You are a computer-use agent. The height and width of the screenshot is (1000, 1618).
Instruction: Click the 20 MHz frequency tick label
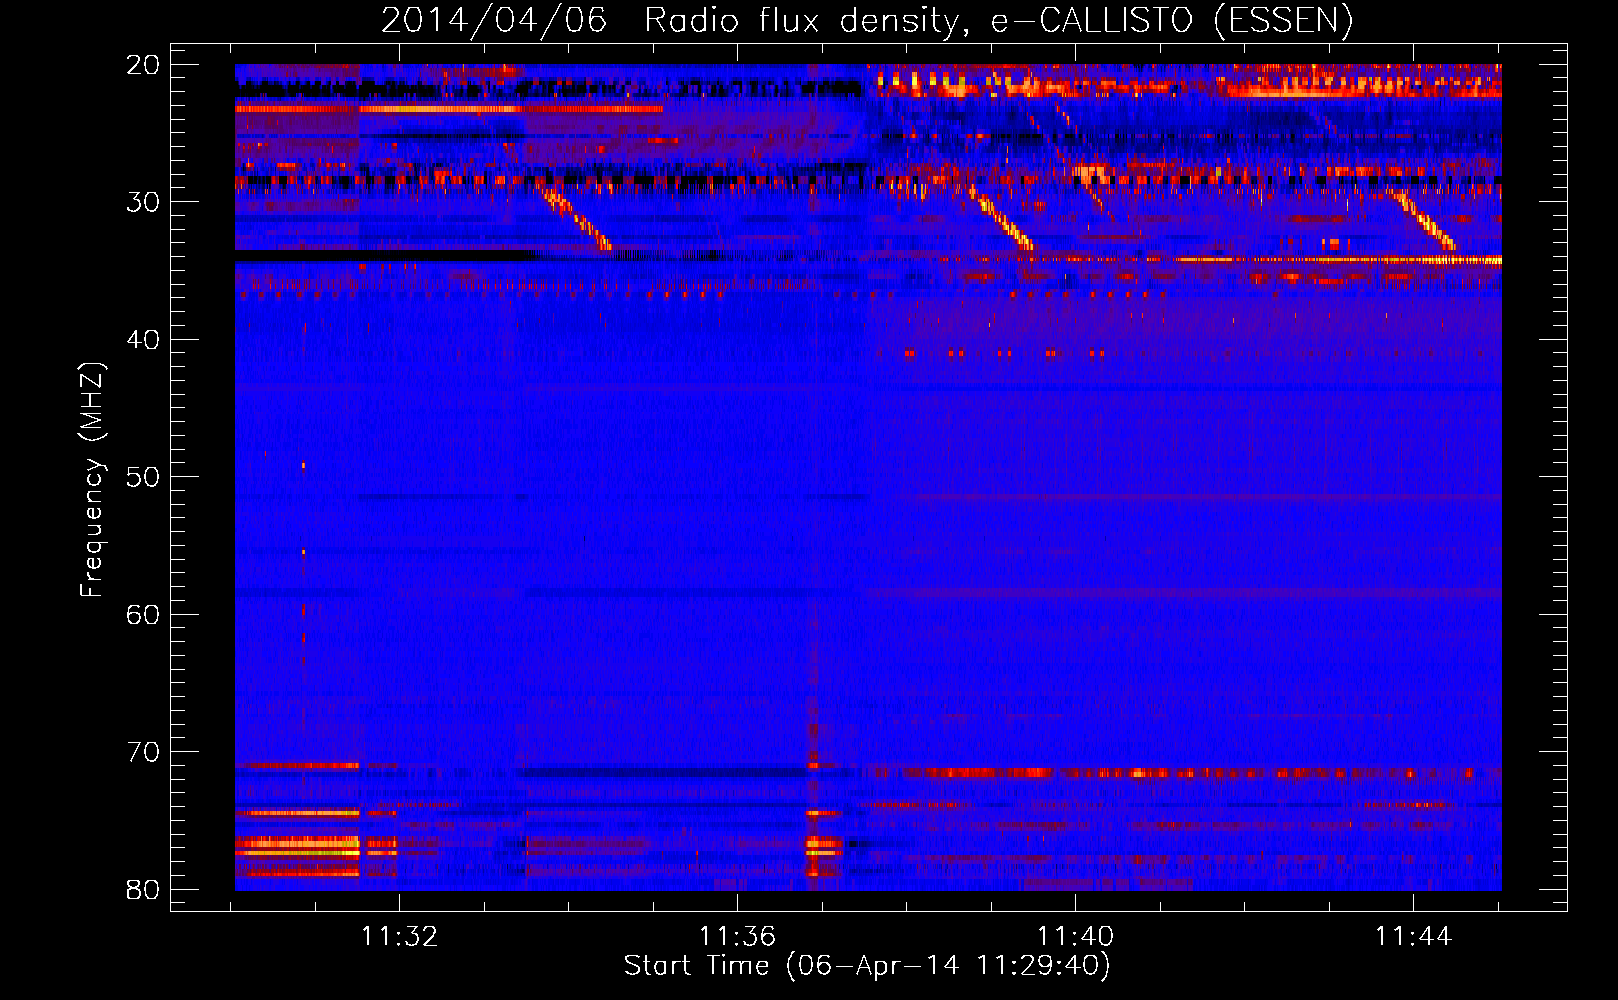point(143,65)
